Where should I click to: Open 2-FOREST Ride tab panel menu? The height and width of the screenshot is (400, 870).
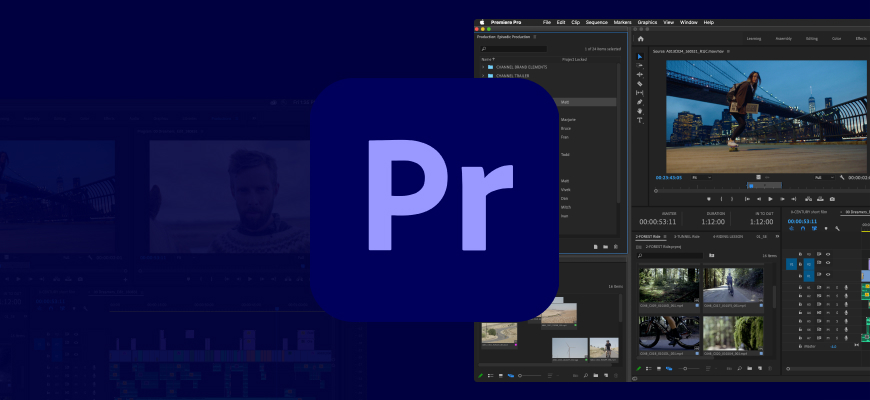tap(665, 236)
